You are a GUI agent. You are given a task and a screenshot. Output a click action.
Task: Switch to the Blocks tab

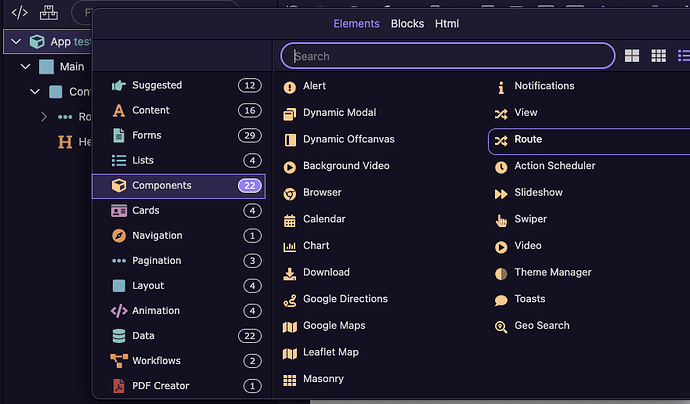pyautogui.click(x=407, y=24)
